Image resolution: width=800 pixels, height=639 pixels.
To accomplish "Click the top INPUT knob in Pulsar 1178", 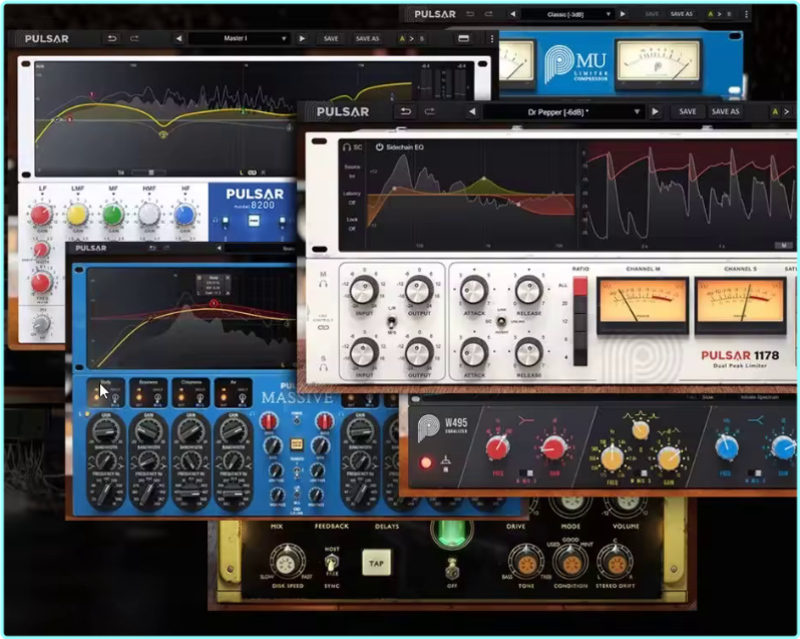I will [x=364, y=290].
